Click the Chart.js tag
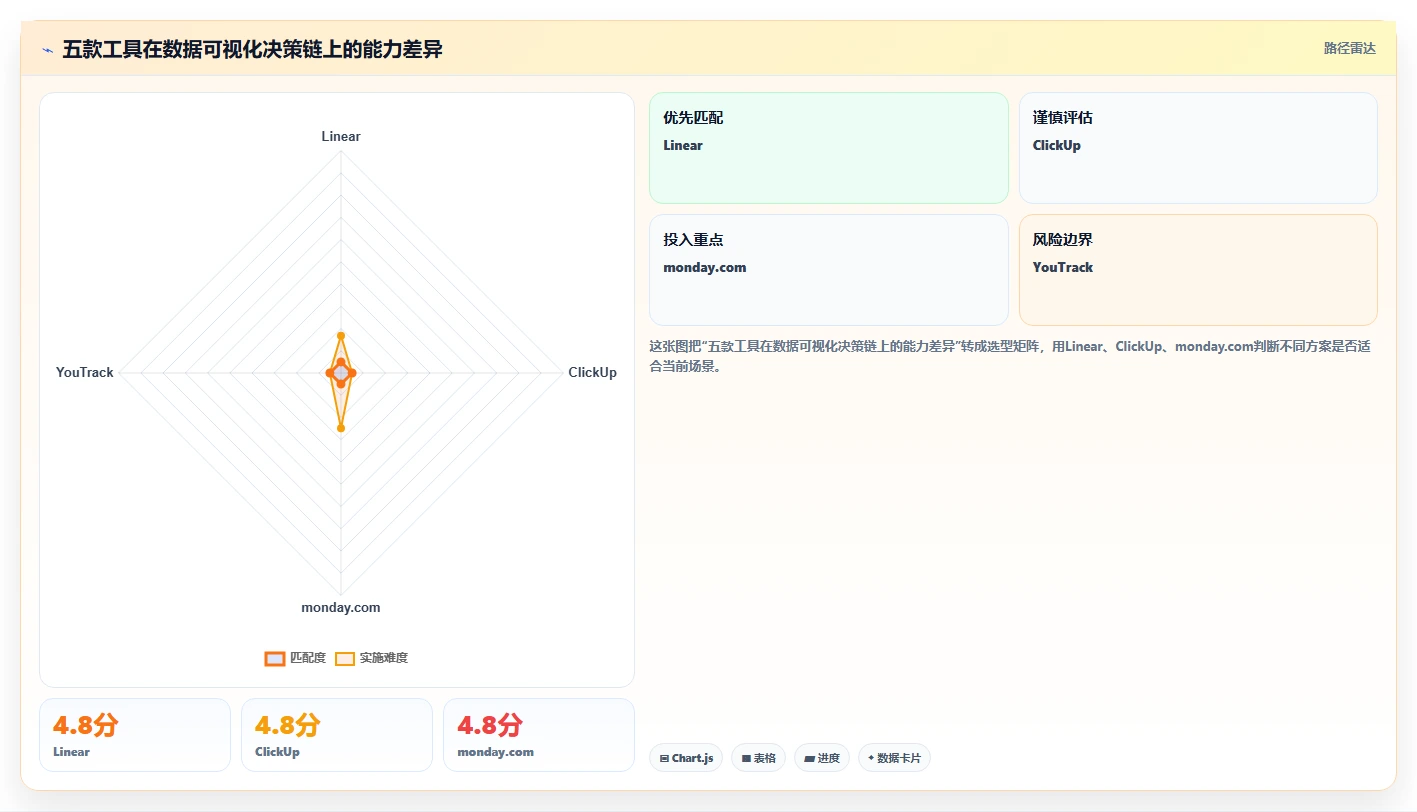The height and width of the screenshot is (812, 1417). pos(686,758)
